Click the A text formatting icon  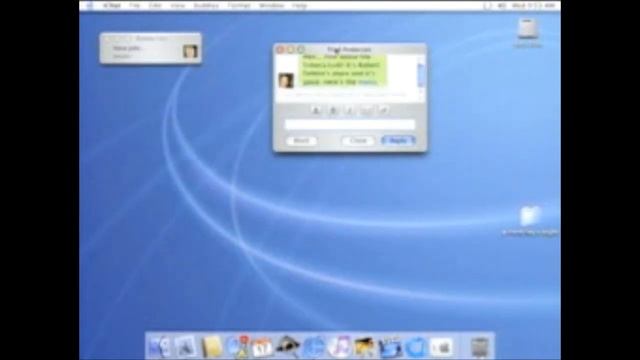click(x=316, y=111)
